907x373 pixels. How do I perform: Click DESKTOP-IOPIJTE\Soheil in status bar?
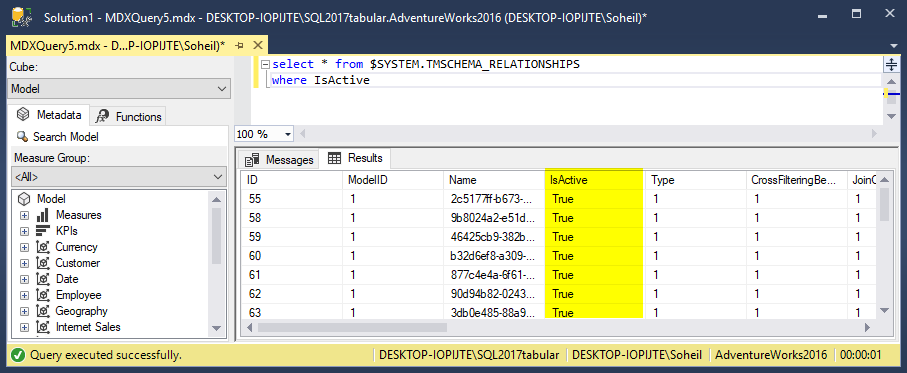tap(637, 354)
